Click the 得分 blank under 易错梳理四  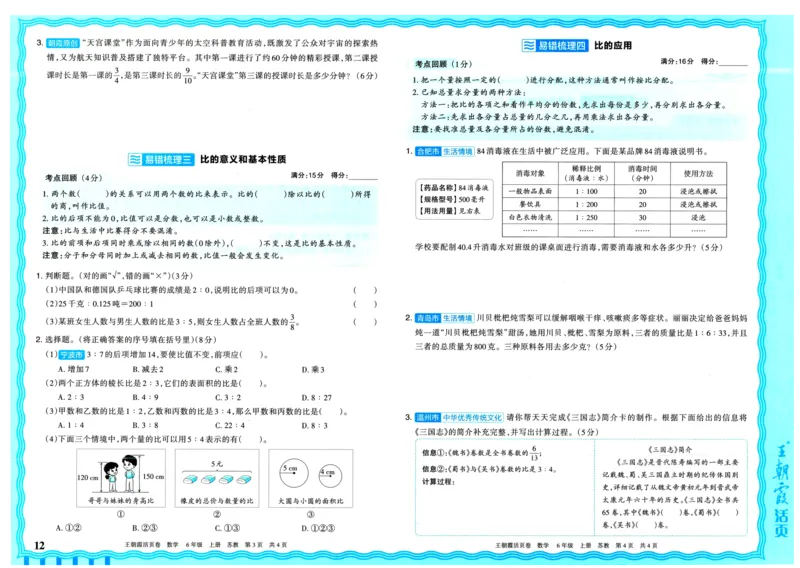[733, 62]
